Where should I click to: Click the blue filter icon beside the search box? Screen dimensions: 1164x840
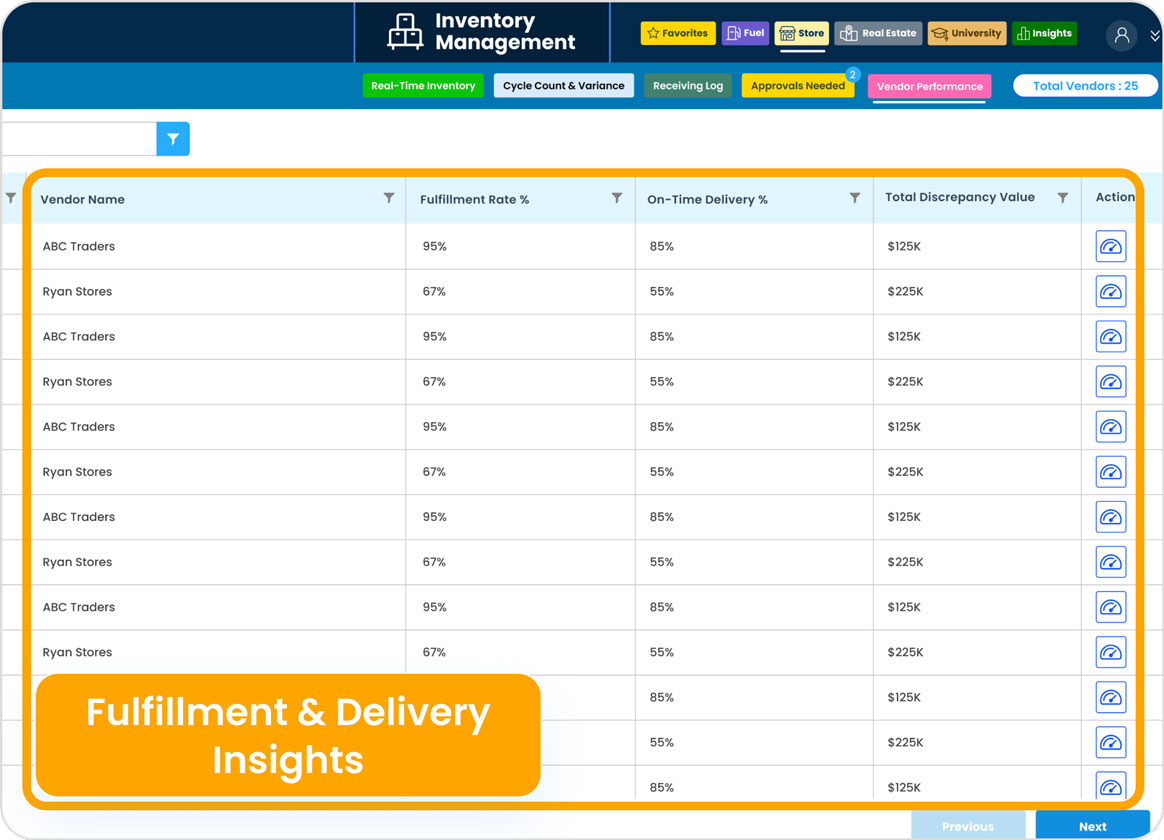[172, 138]
